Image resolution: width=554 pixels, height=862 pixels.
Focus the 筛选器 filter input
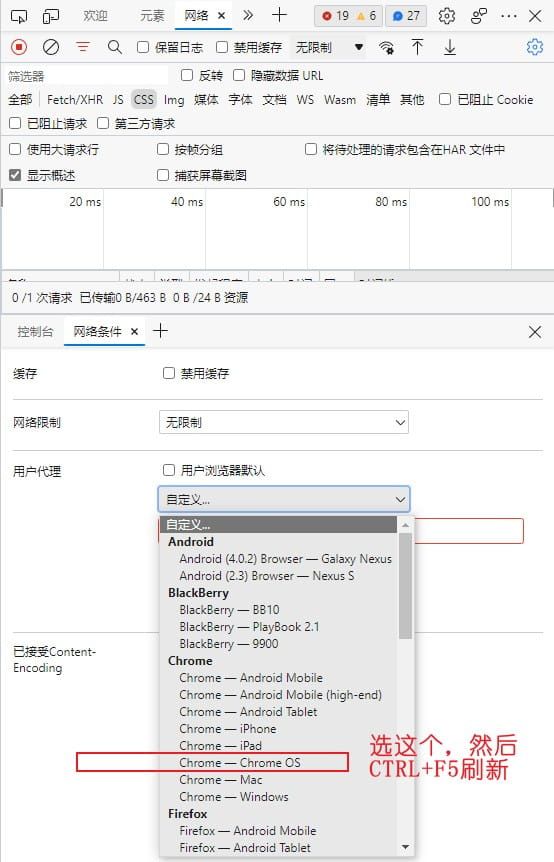87,76
